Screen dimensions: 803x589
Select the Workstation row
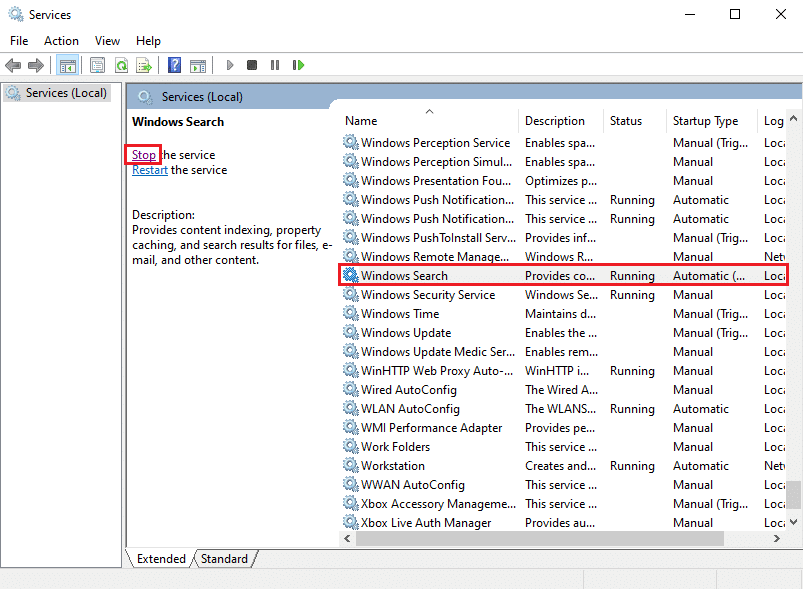tap(563, 465)
